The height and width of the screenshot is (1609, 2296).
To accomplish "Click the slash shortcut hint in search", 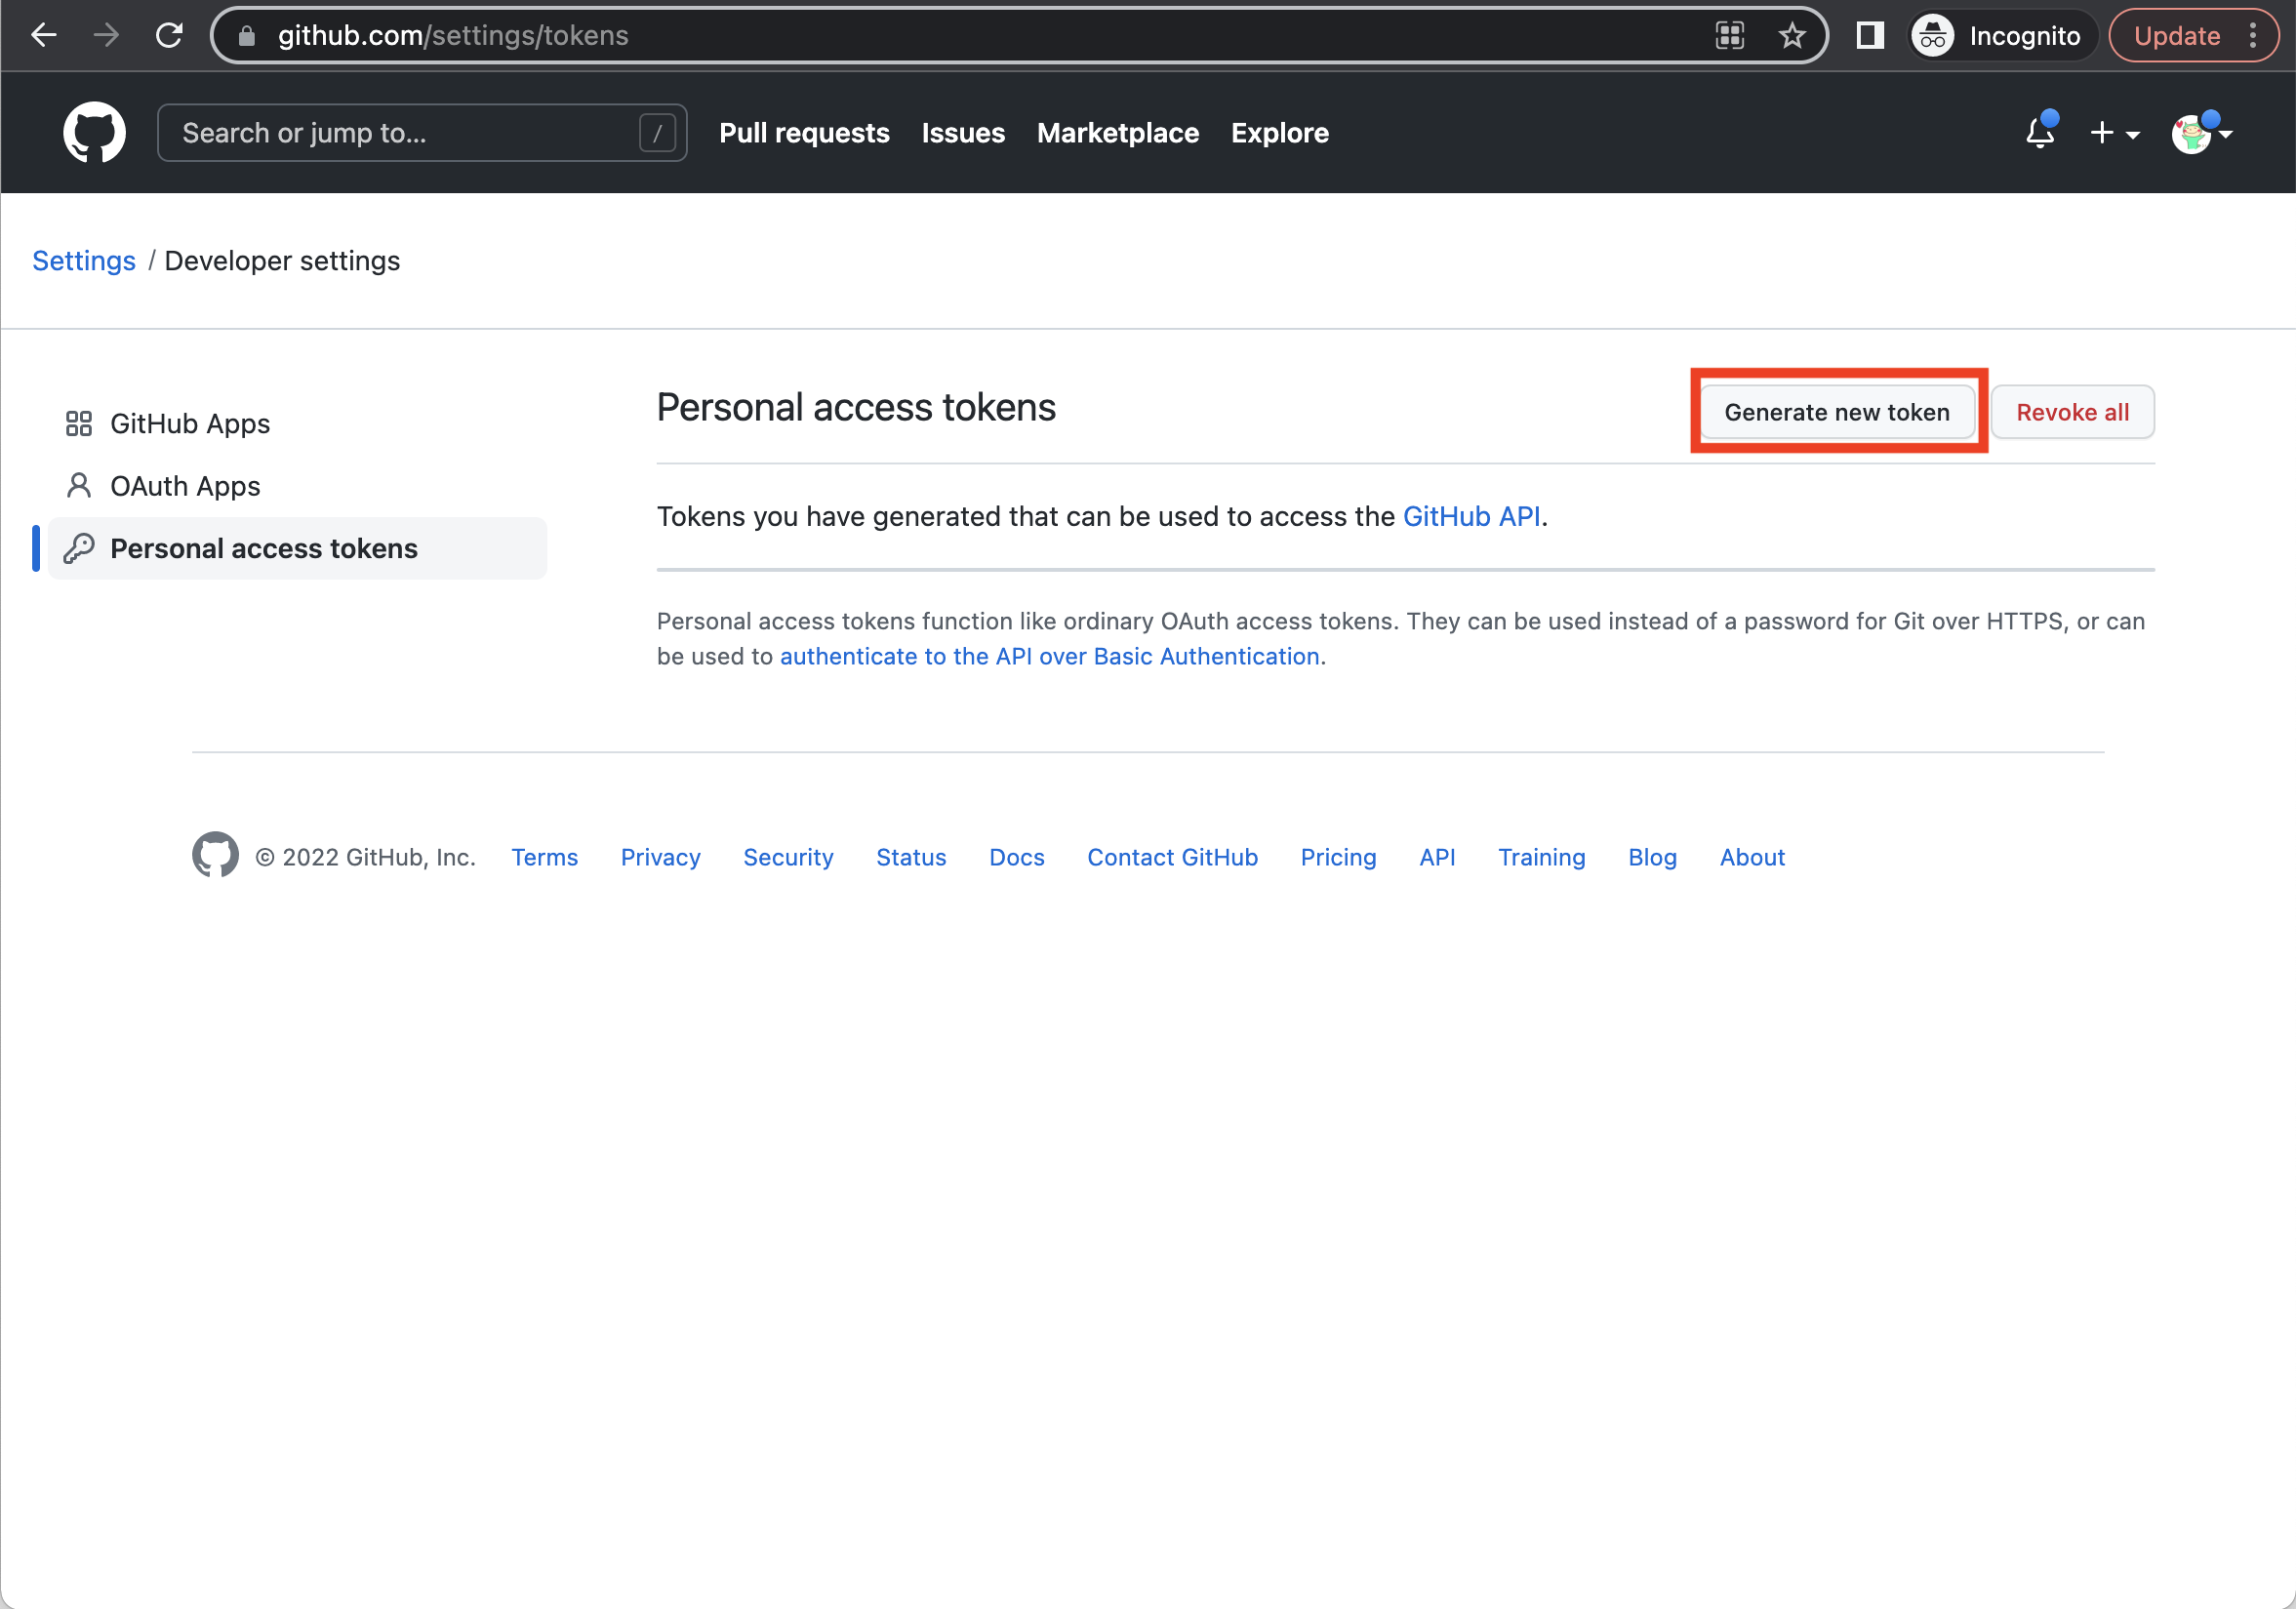I will point(657,132).
